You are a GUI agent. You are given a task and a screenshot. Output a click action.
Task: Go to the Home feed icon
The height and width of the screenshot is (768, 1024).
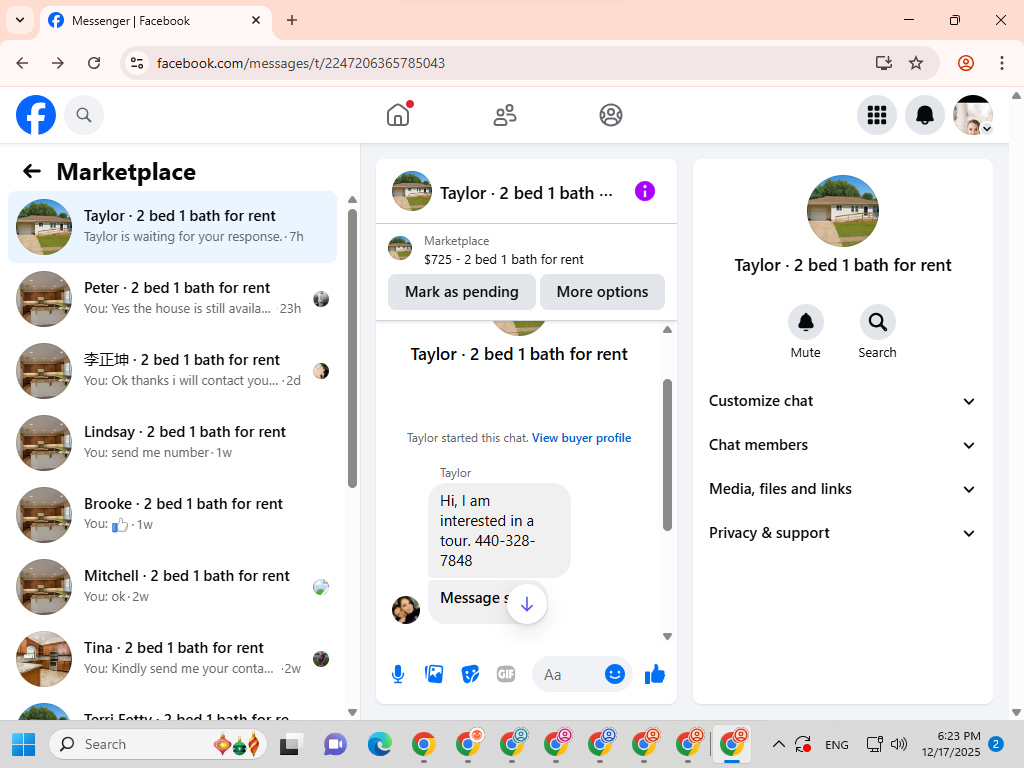point(398,116)
